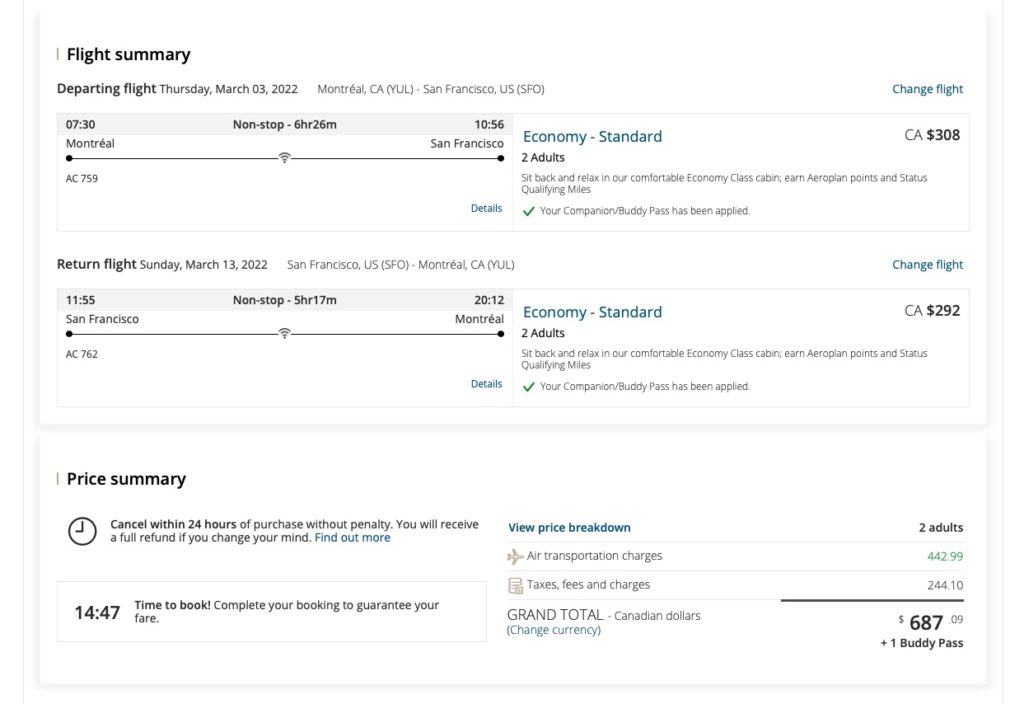1024x704 pixels.
Task: Click the 24-hour cancellation clock icon
Action: (x=82, y=531)
